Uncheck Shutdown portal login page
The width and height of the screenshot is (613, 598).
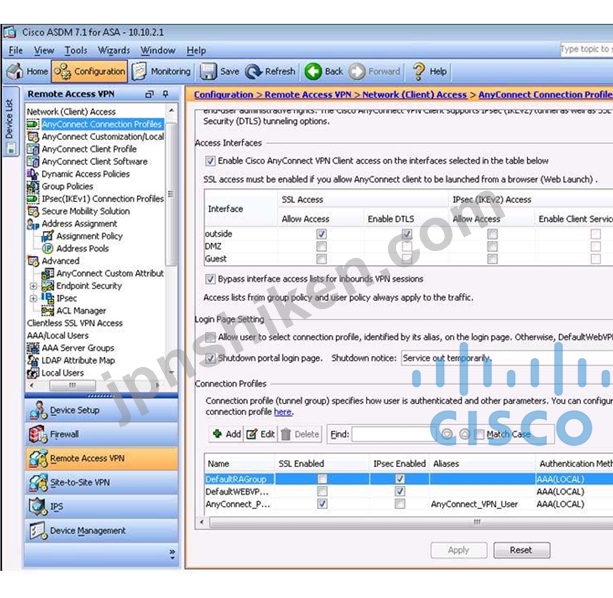pos(210,358)
